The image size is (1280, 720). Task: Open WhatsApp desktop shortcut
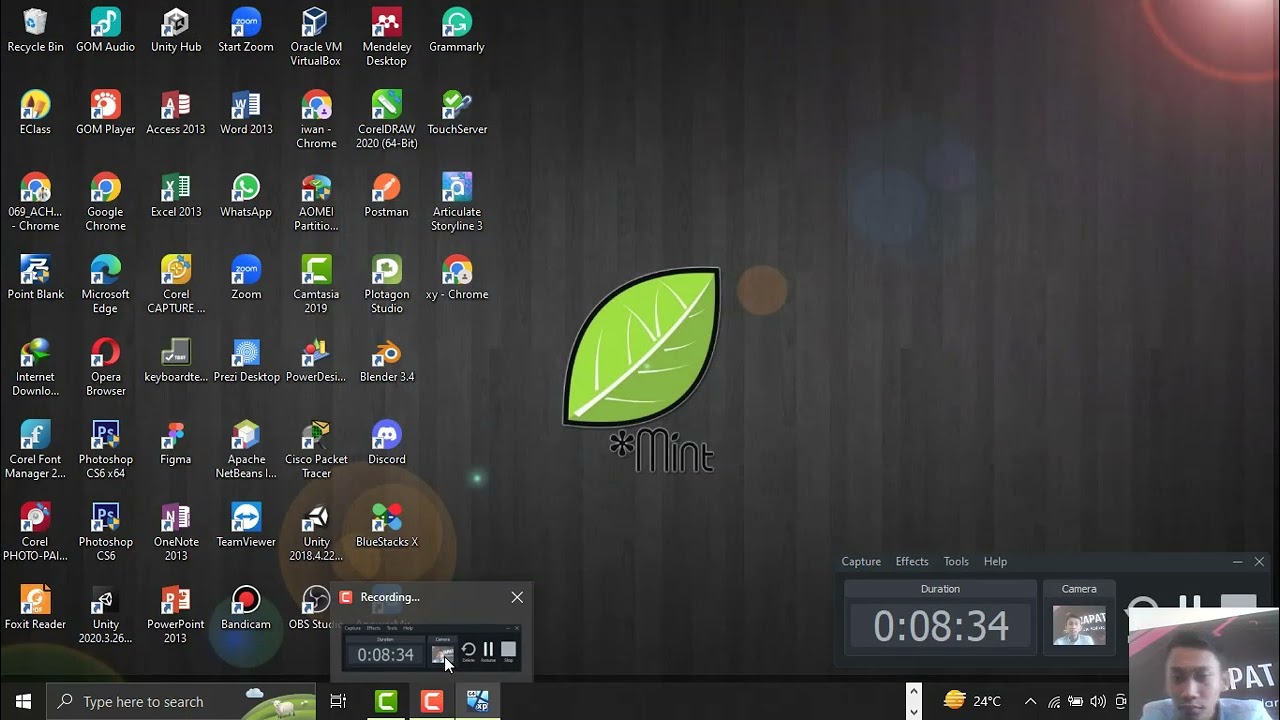pyautogui.click(x=246, y=196)
